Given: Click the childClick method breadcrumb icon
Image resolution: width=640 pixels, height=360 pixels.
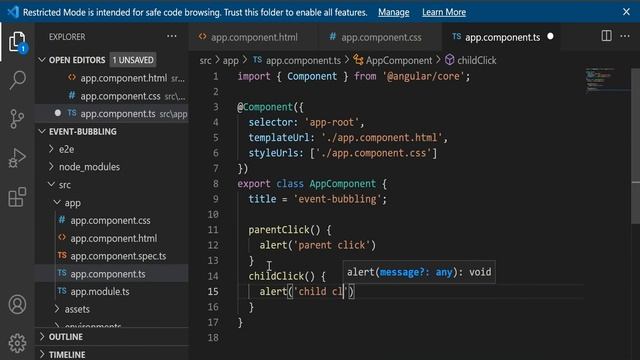Looking at the screenshot, I should click(x=449, y=60).
